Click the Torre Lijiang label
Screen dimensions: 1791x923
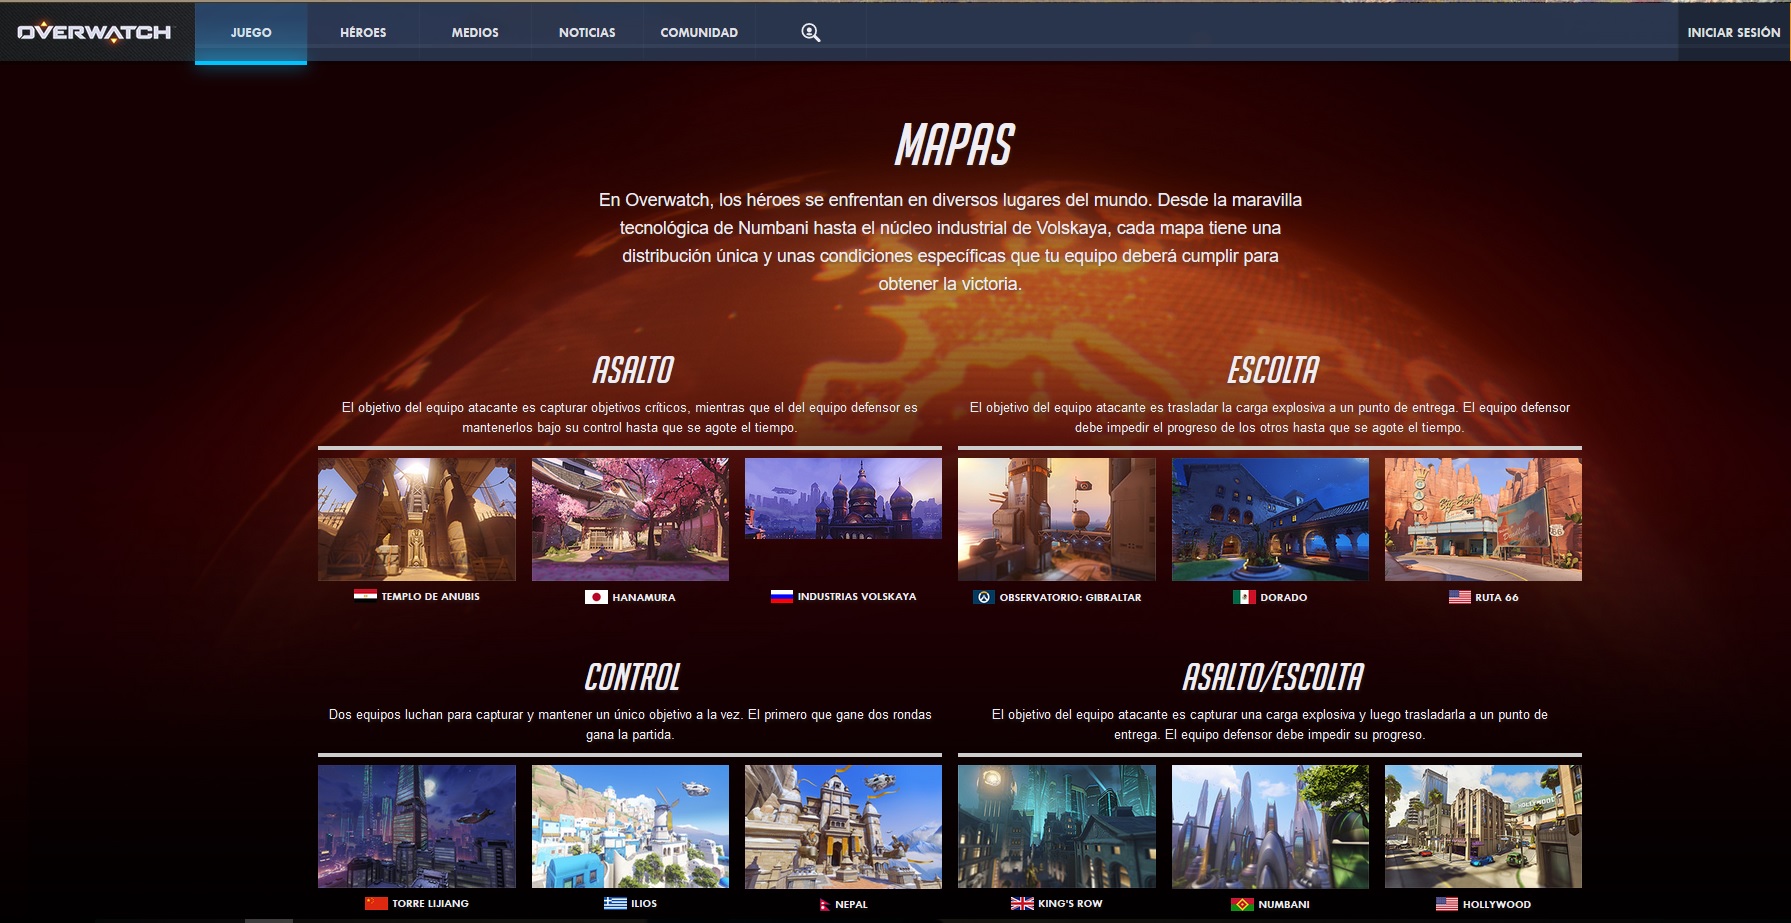(x=430, y=903)
